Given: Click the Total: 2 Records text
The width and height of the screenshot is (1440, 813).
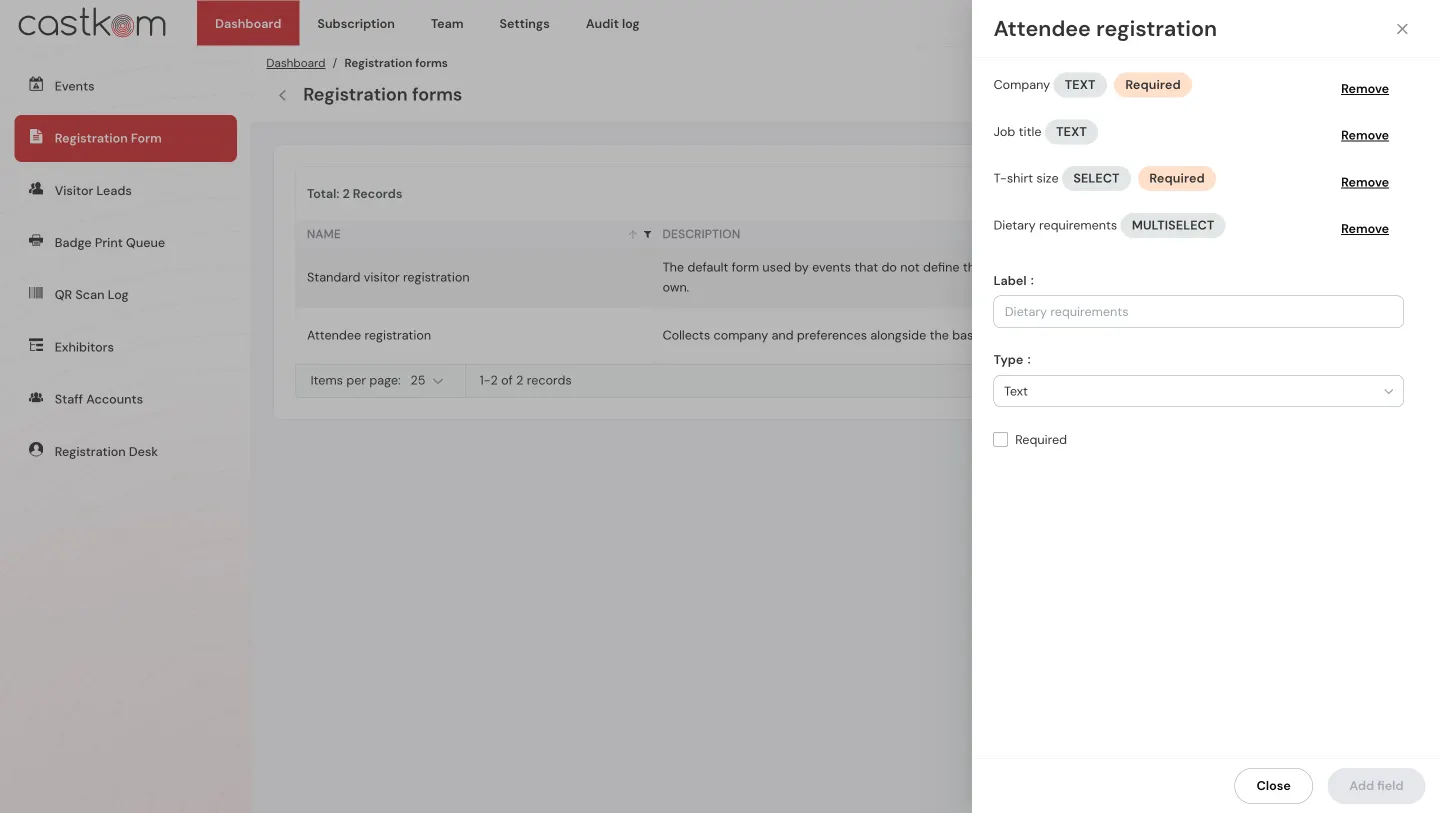Looking at the screenshot, I should tap(355, 194).
